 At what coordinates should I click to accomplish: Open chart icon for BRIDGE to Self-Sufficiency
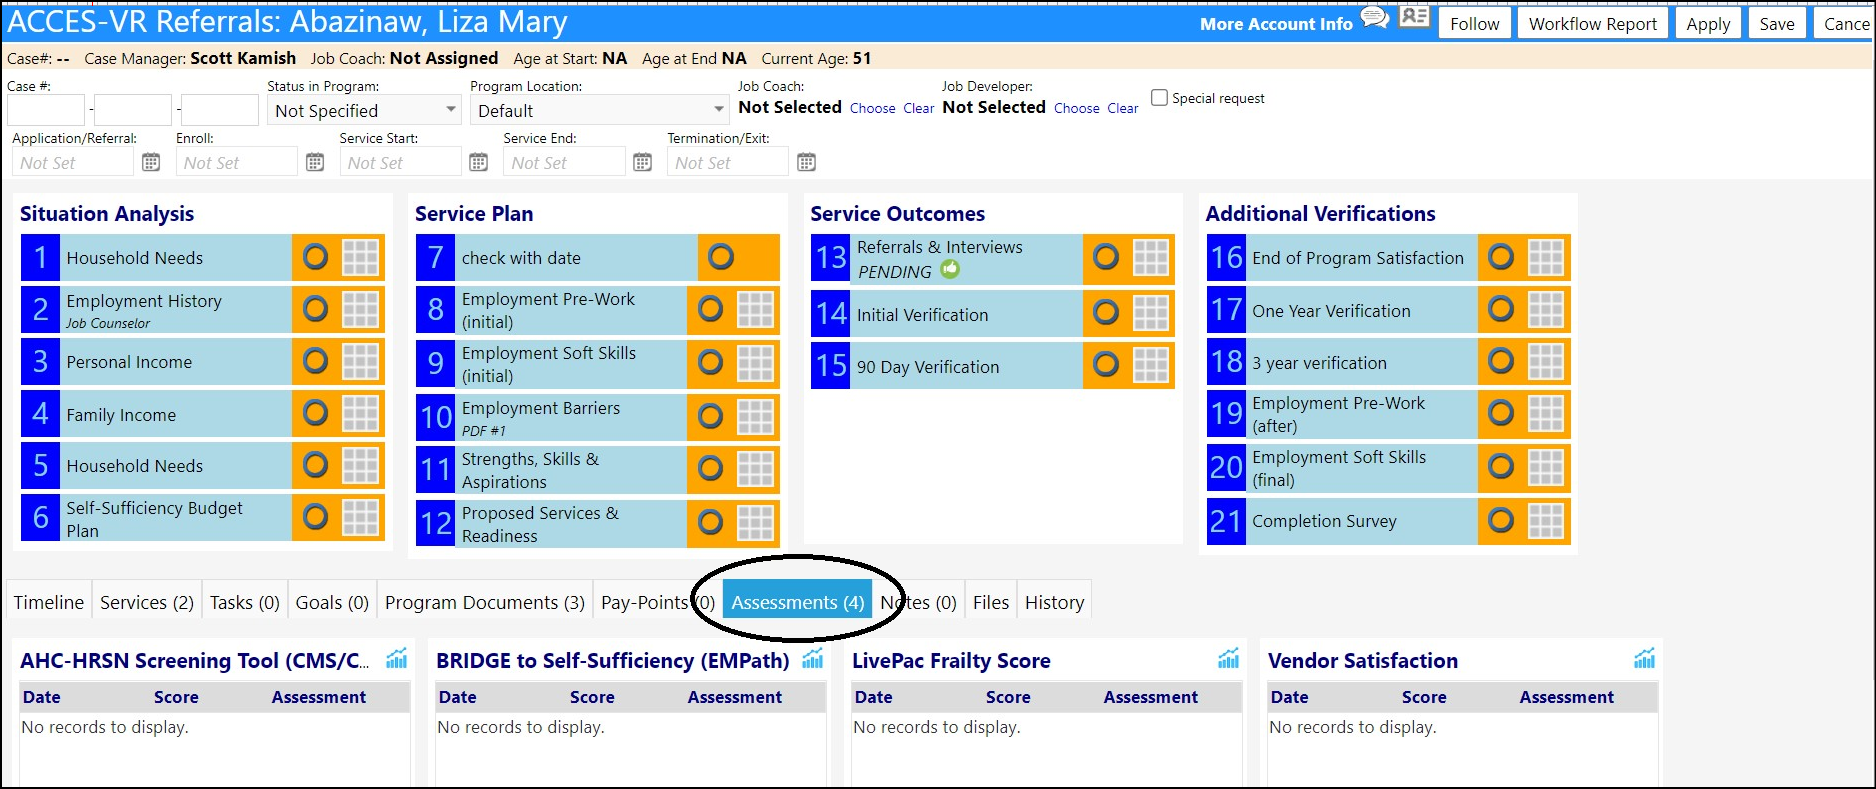(x=813, y=658)
